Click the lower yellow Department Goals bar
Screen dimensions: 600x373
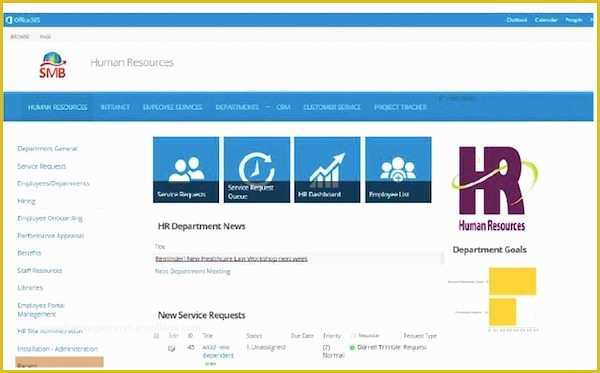point(502,312)
